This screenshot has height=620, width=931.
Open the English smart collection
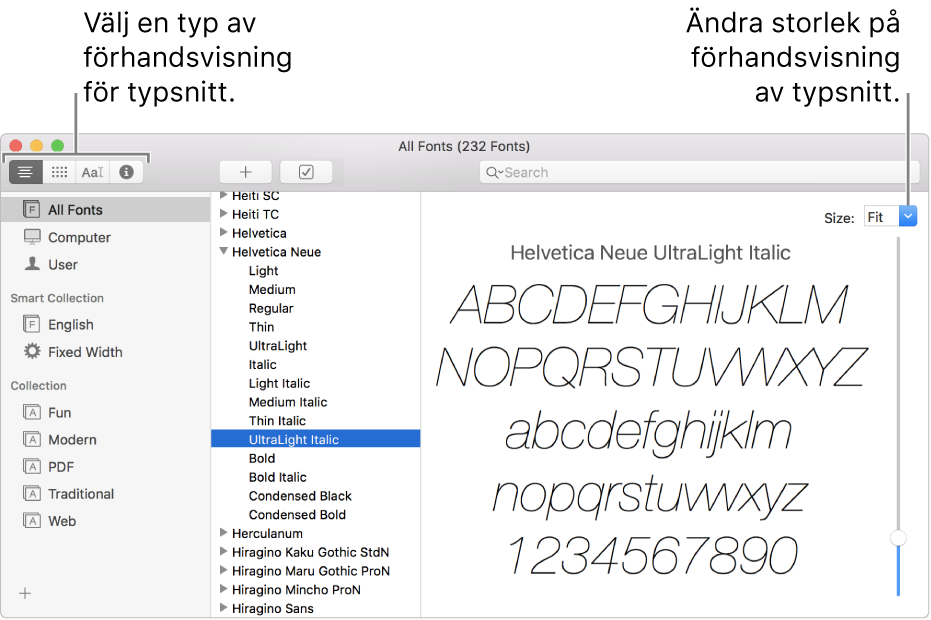71,325
